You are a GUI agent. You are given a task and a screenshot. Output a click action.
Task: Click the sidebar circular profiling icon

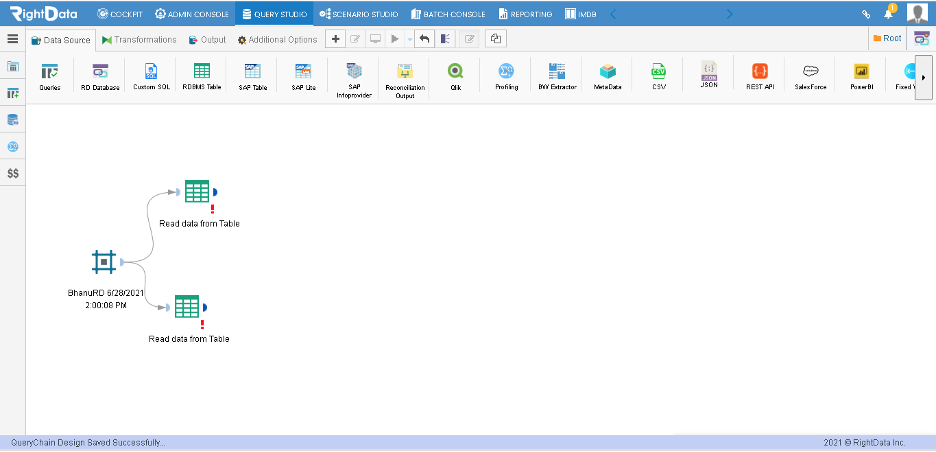[13, 146]
